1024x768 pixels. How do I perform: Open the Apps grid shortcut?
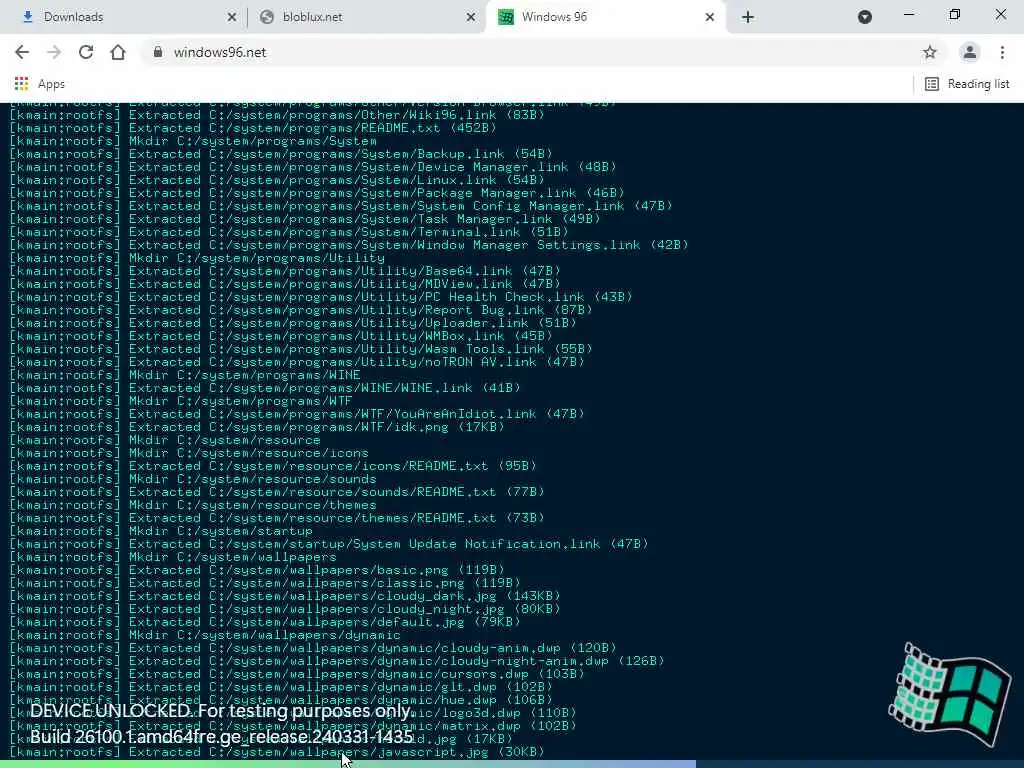tap(39, 84)
